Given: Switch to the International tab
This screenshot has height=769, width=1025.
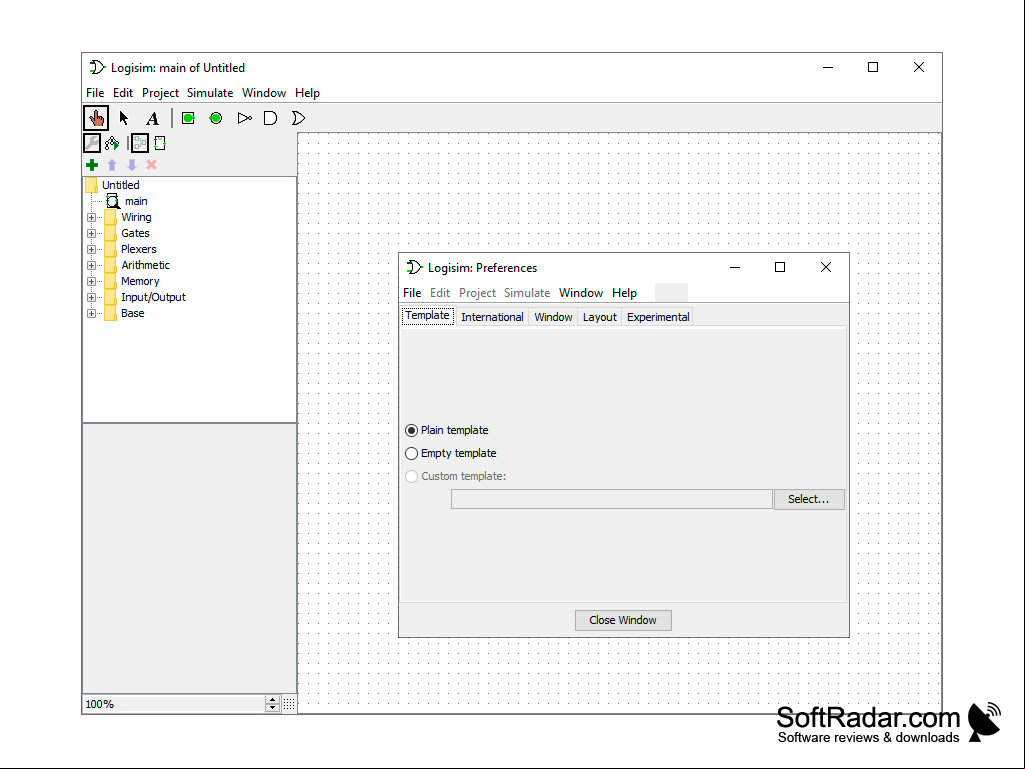Looking at the screenshot, I should click(x=492, y=317).
